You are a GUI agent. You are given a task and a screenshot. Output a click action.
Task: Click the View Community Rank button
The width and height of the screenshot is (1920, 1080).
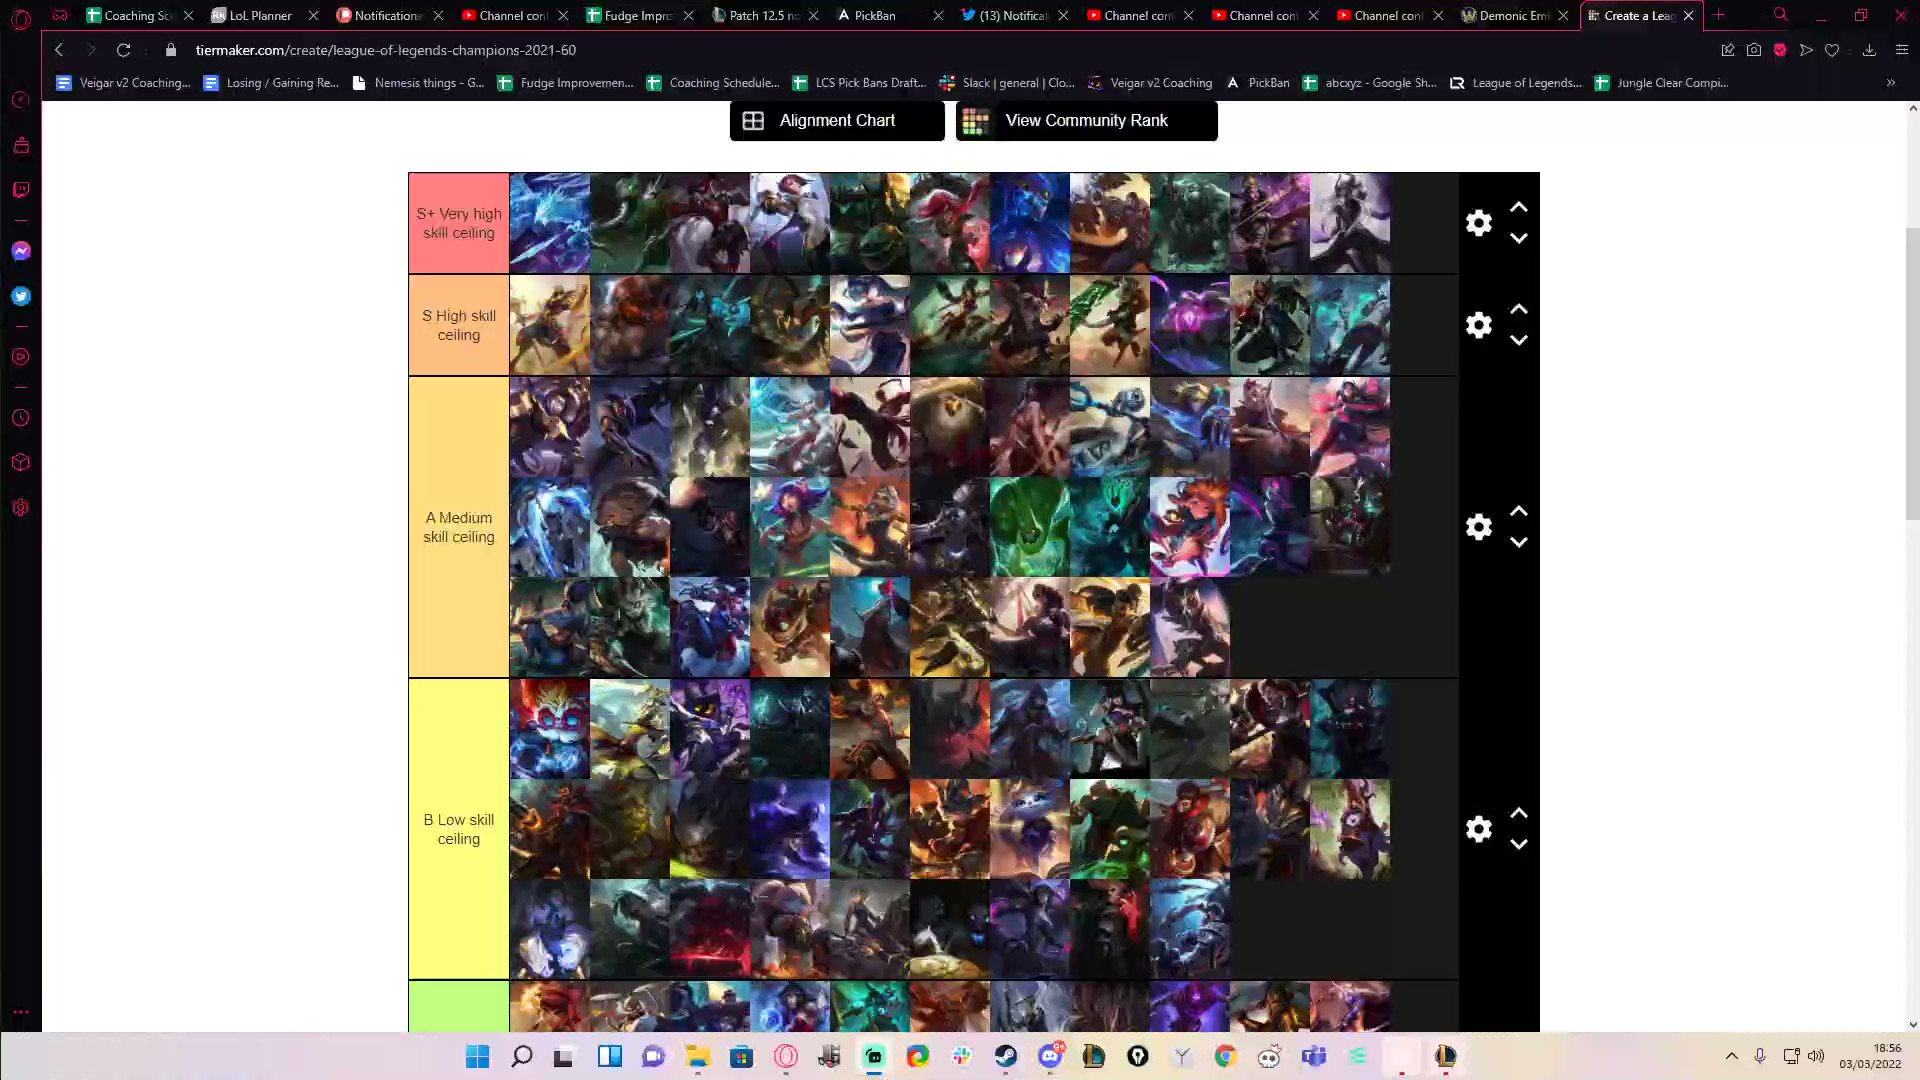point(1087,121)
